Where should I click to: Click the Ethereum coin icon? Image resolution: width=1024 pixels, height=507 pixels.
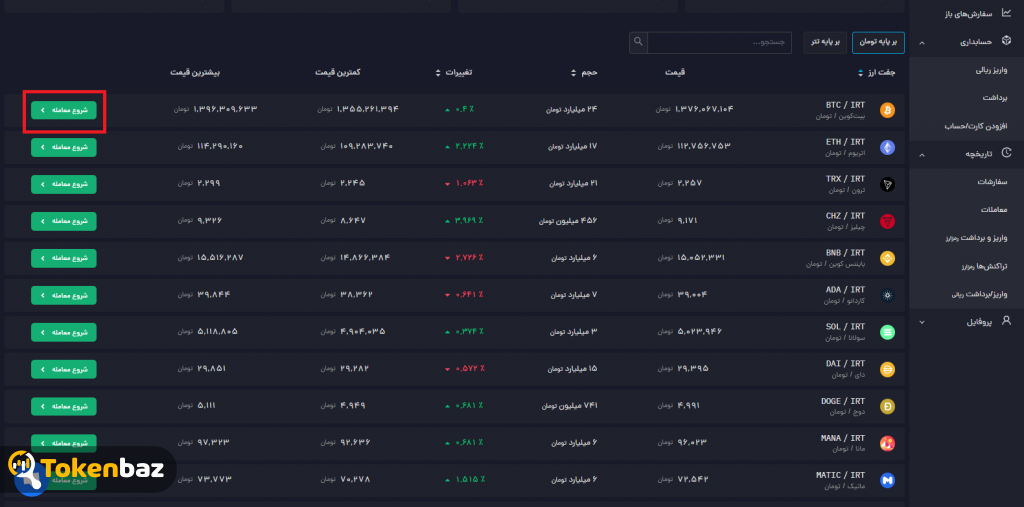[x=887, y=147]
